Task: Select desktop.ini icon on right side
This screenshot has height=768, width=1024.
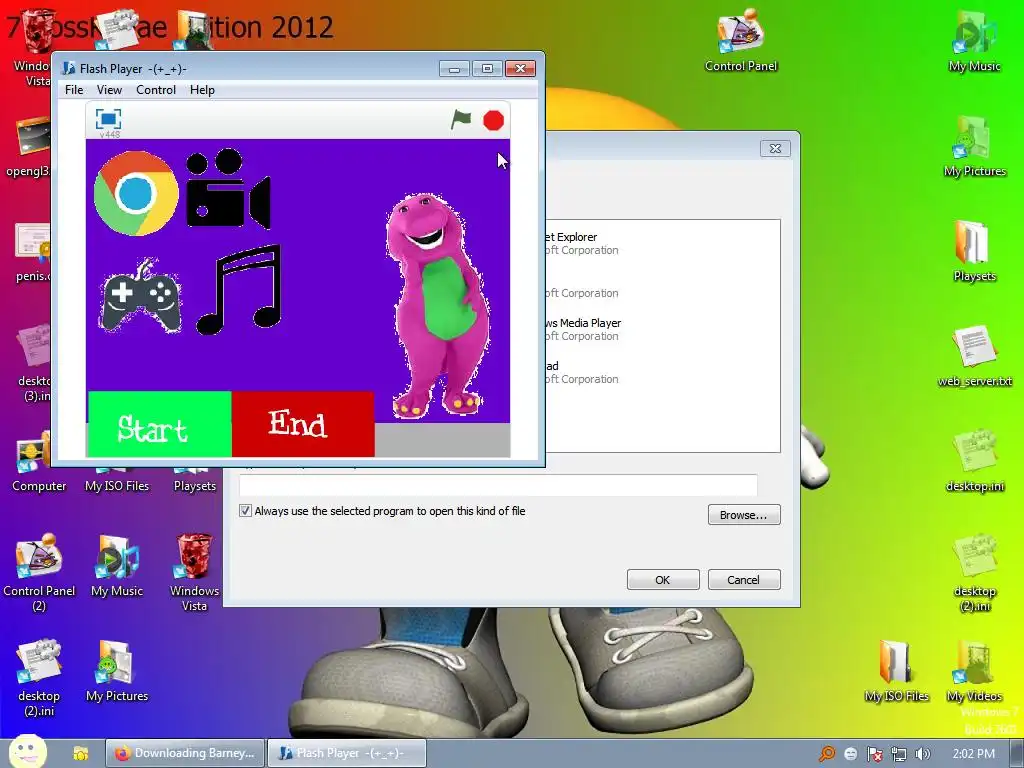Action: click(x=974, y=462)
